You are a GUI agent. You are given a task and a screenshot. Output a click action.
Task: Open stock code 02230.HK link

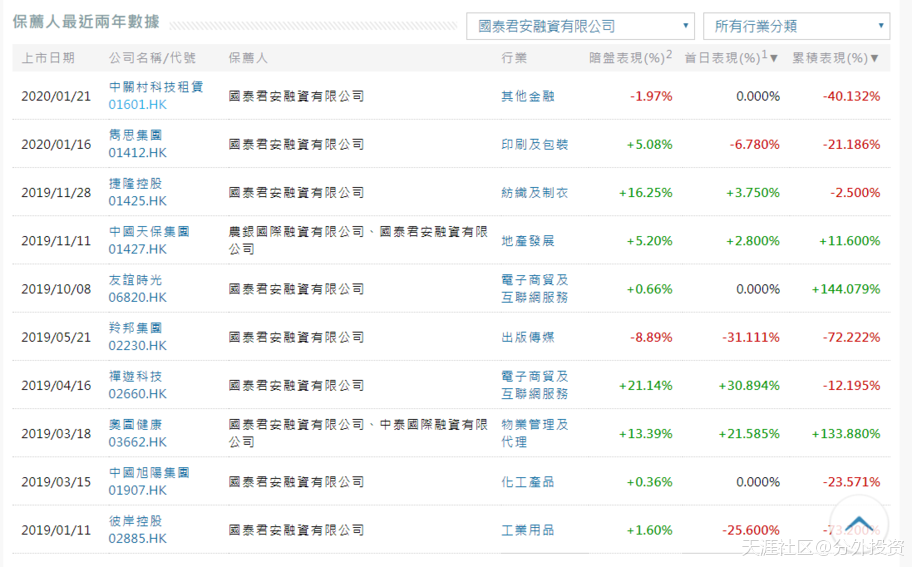138,345
